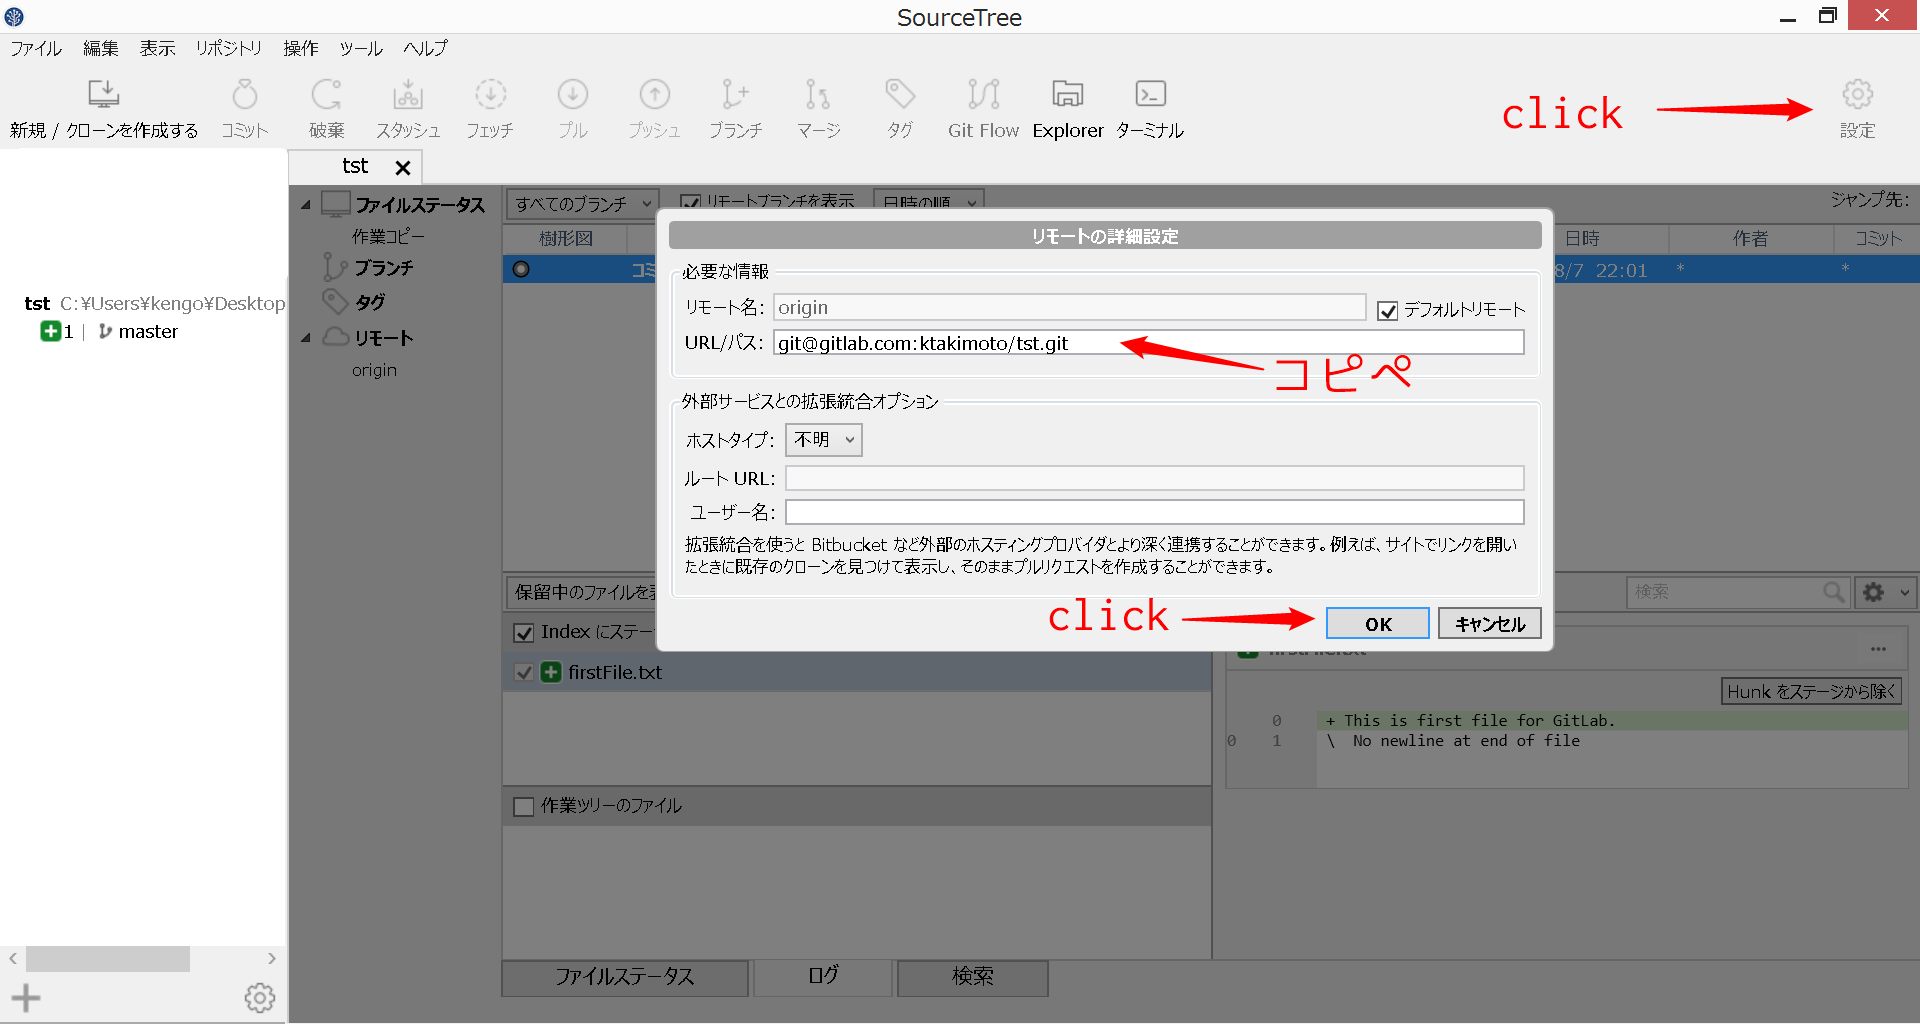Viewport: 1920px width, 1024px height.
Task: Open the ホストタイプ dropdown set to 不明
Action: [x=824, y=440]
